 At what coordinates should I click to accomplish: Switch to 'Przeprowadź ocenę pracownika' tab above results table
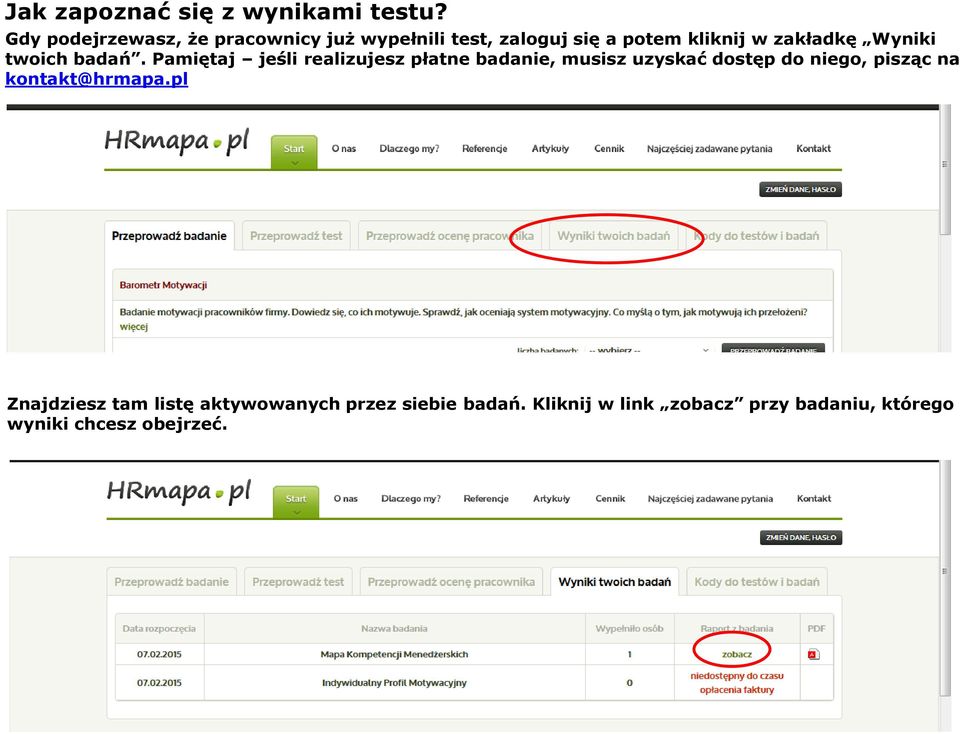pos(451,582)
